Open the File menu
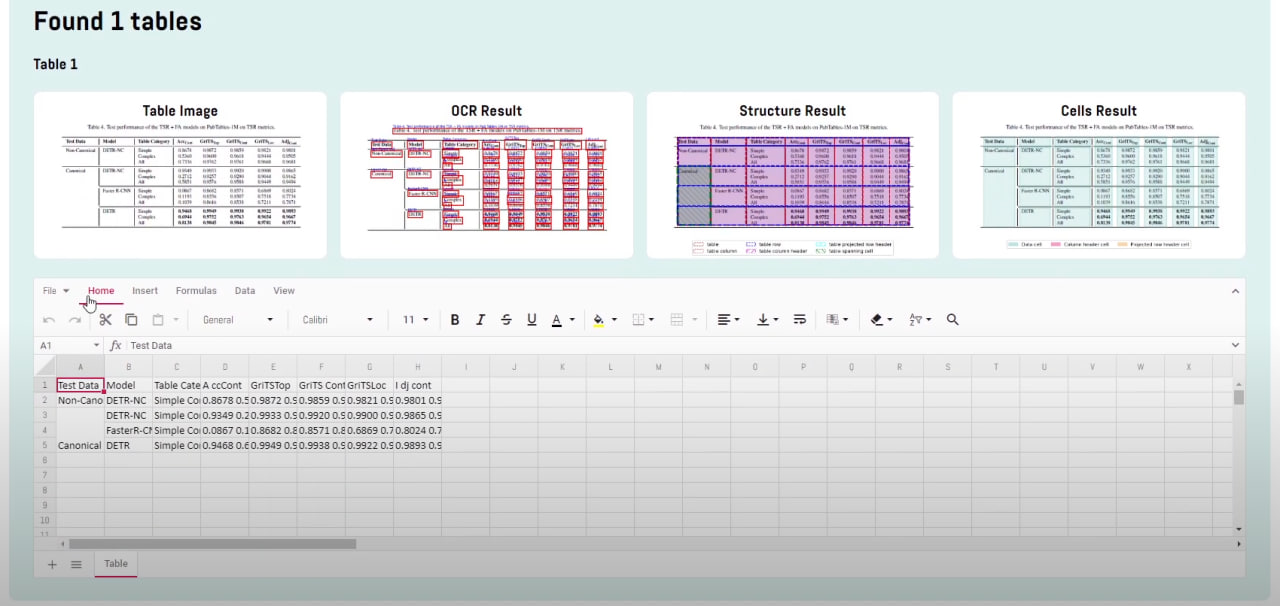Image resolution: width=1280 pixels, height=606 pixels. click(56, 291)
